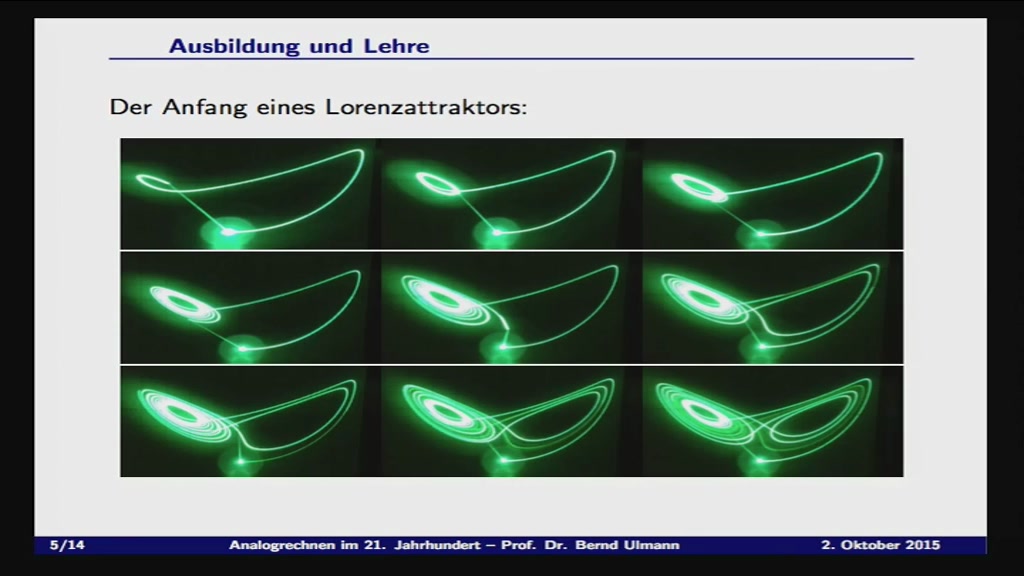Click the slide number '5/14' in footer
This screenshot has width=1024, height=576.
[x=67, y=545]
